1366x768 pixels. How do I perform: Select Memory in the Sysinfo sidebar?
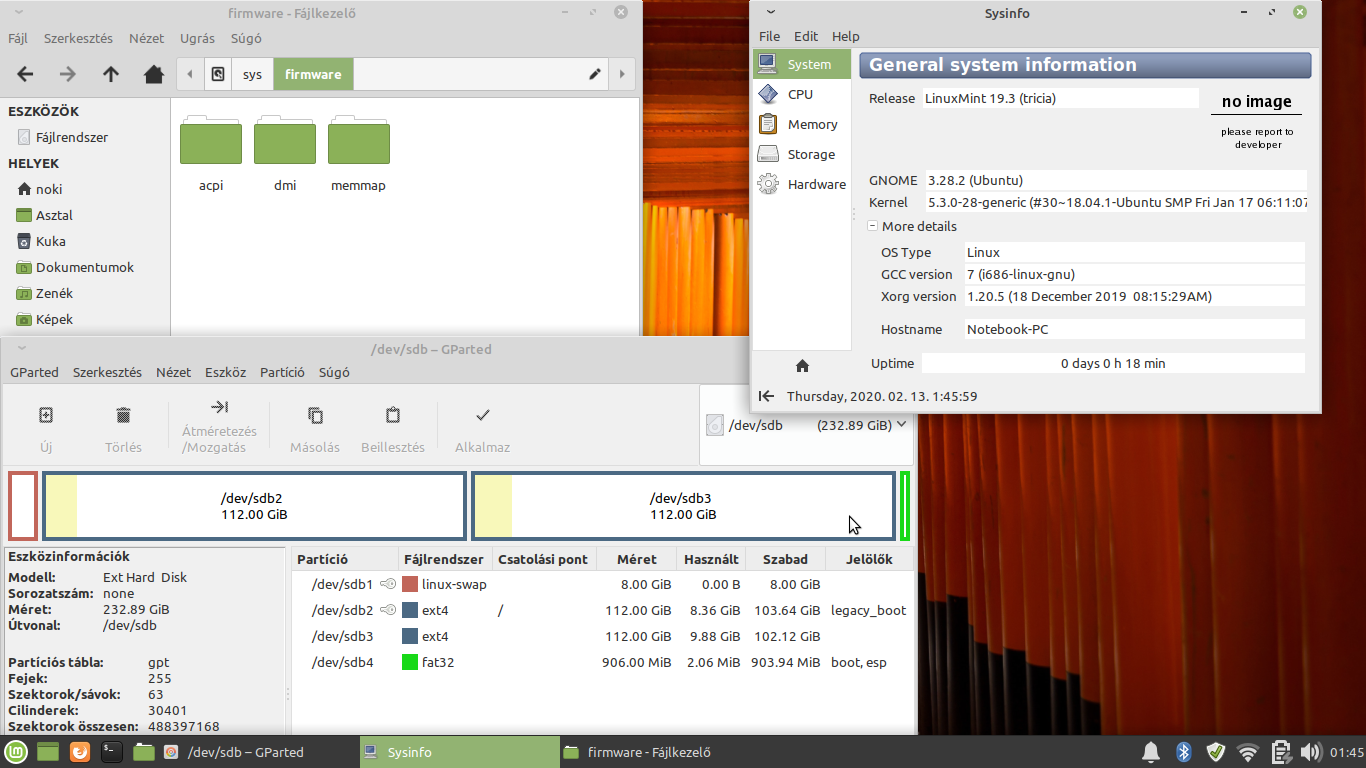[802, 124]
